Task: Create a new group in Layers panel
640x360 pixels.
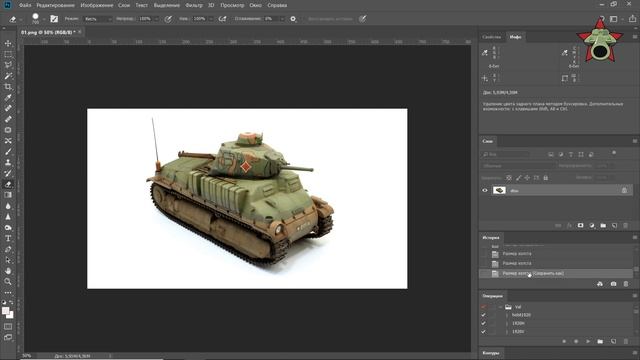Action: (603, 225)
